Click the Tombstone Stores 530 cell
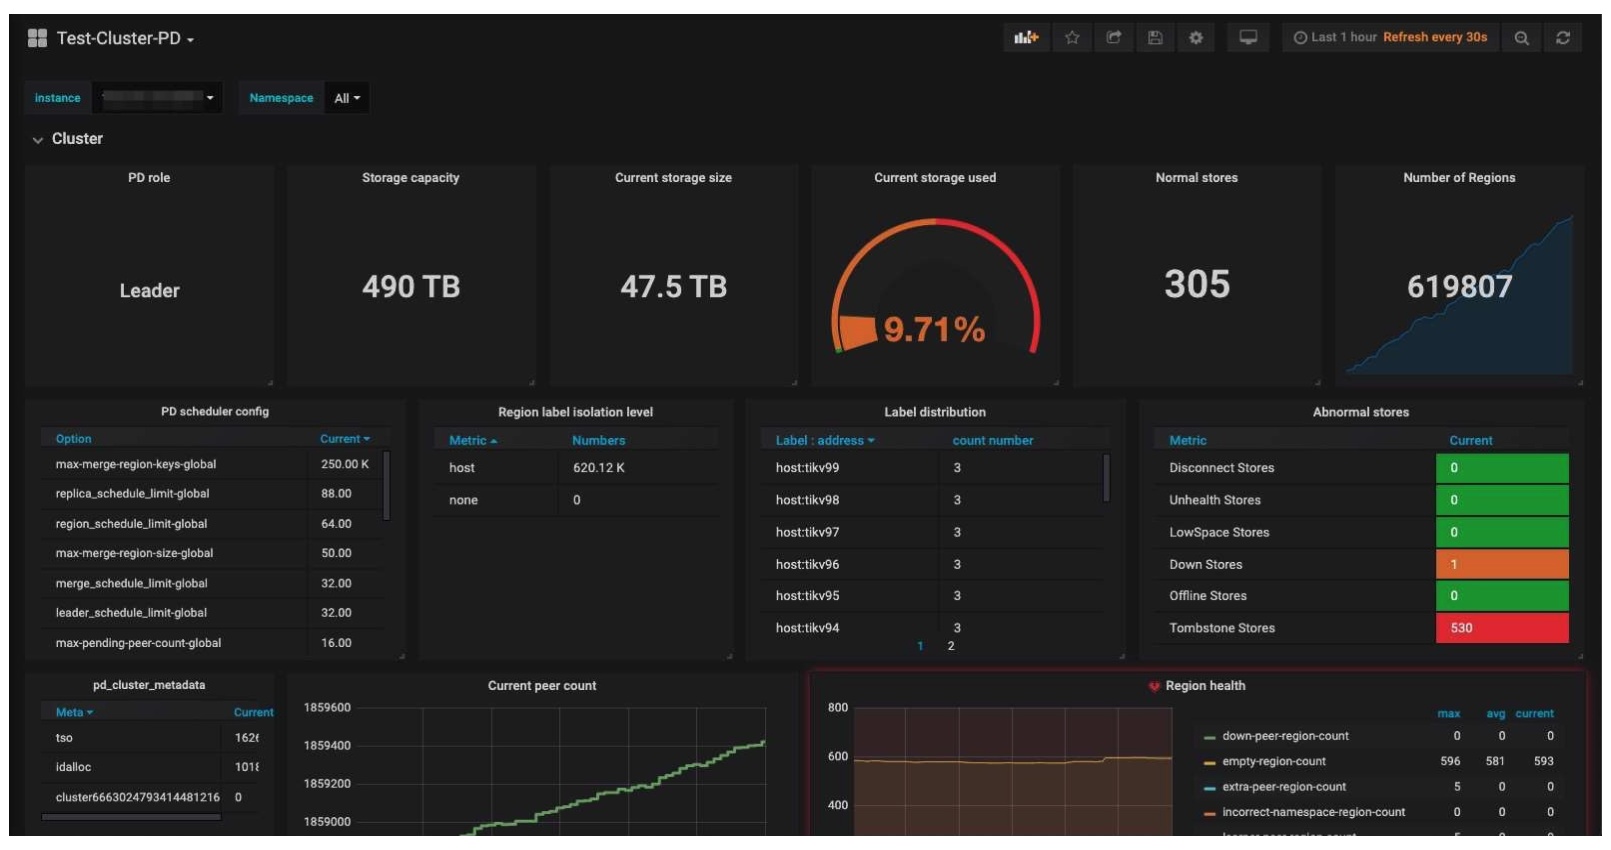 click(1502, 628)
